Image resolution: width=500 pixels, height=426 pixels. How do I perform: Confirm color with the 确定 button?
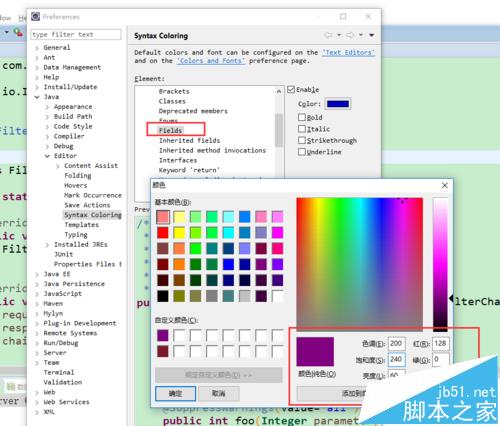click(x=175, y=394)
